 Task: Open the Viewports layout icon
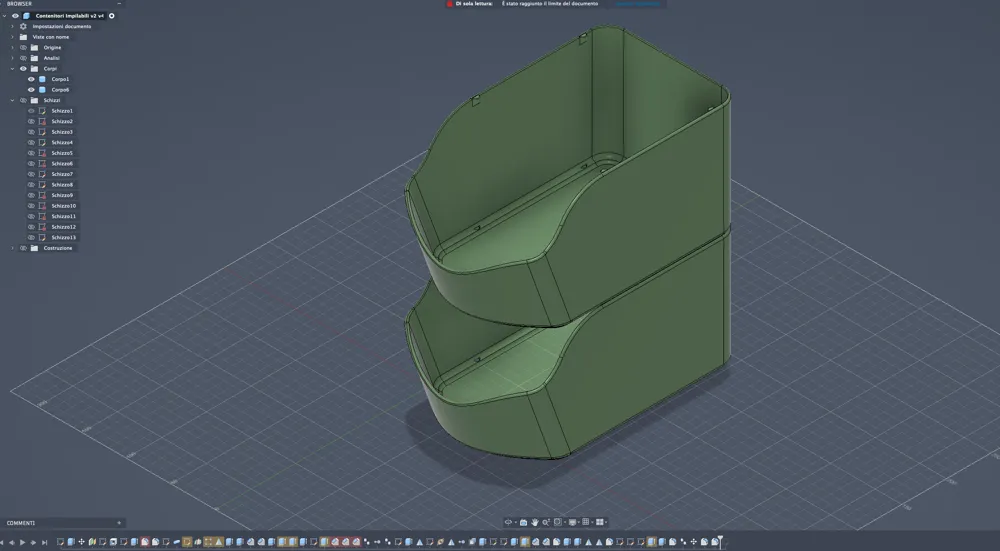(599, 522)
